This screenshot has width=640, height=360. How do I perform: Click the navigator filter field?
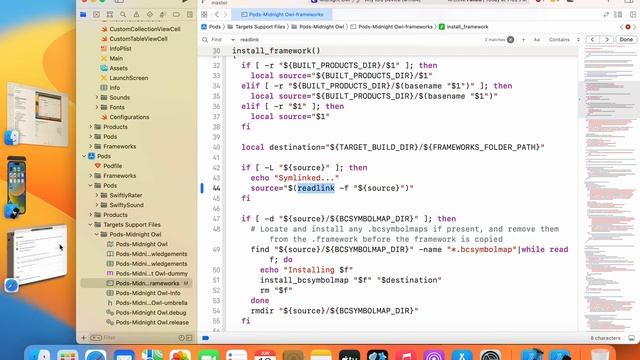coord(135,338)
